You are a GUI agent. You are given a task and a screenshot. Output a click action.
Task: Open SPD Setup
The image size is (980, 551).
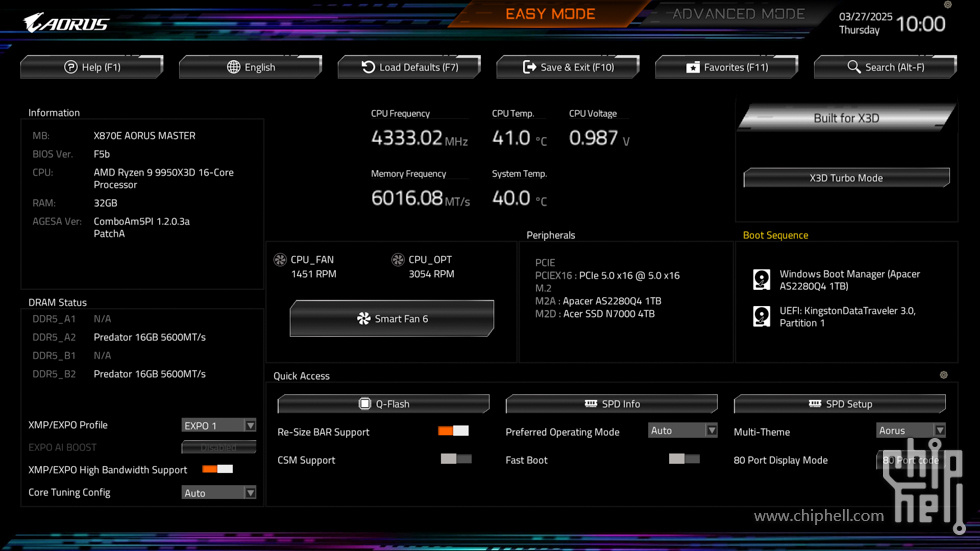click(840, 404)
